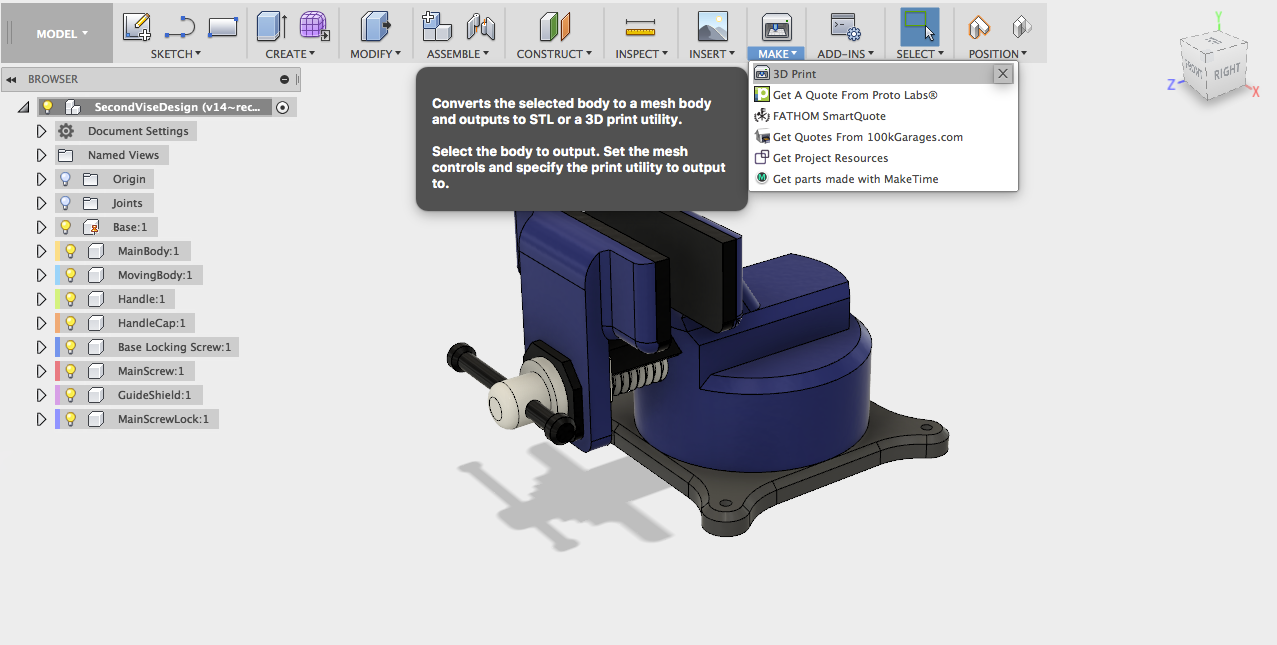Open the ADD-INS menu
The width and height of the screenshot is (1277, 645).
pyautogui.click(x=845, y=53)
